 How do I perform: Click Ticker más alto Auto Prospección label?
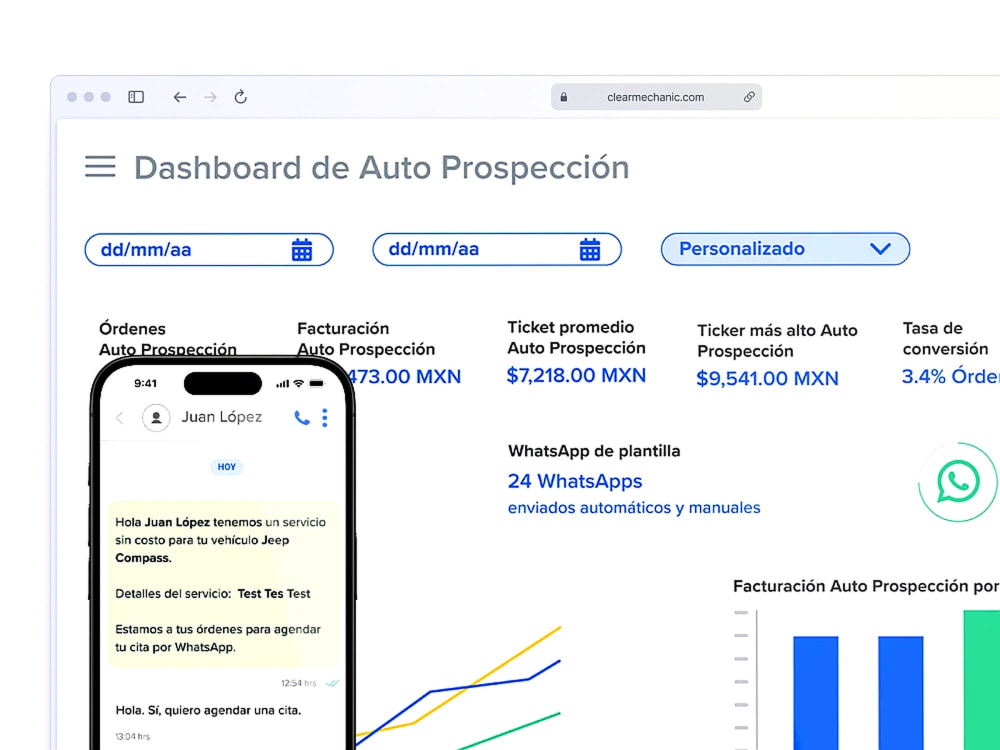tap(777, 341)
